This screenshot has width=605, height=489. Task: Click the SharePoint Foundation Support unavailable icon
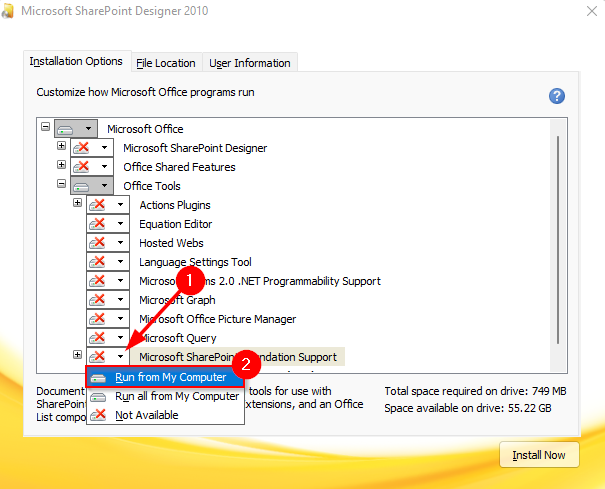click(x=98, y=356)
